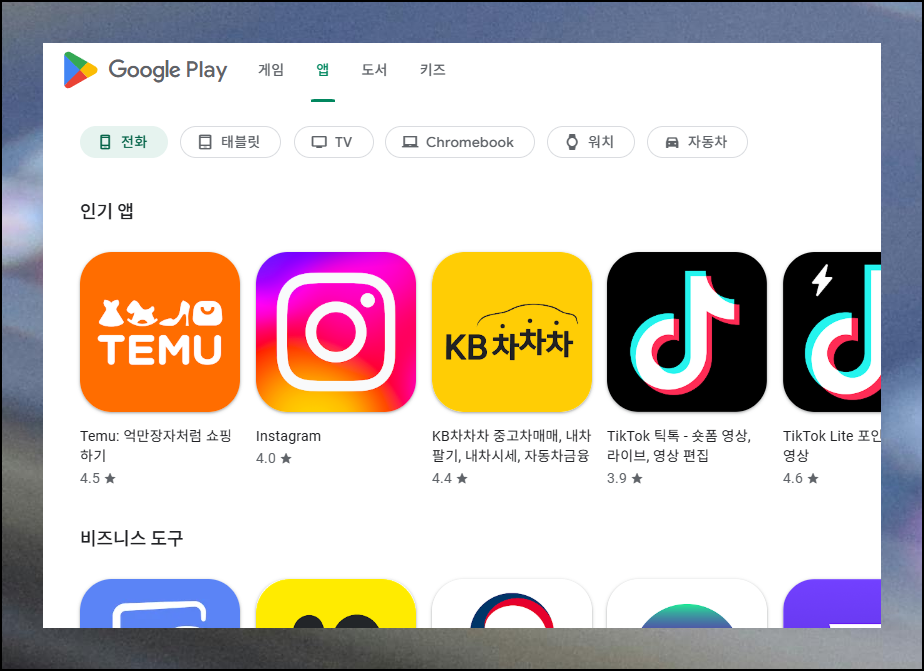Image resolution: width=924 pixels, height=671 pixels.
Task: Switch to the 게임 tab
Action: [271, 70]
